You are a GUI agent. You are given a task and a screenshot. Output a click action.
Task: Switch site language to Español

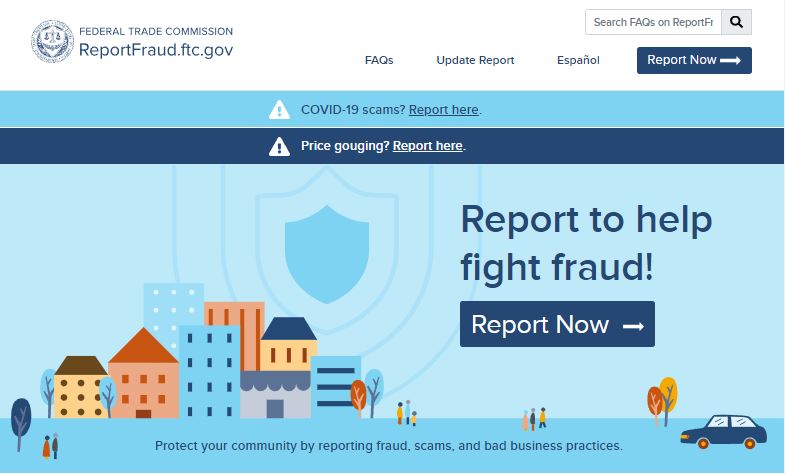[578, 60]
